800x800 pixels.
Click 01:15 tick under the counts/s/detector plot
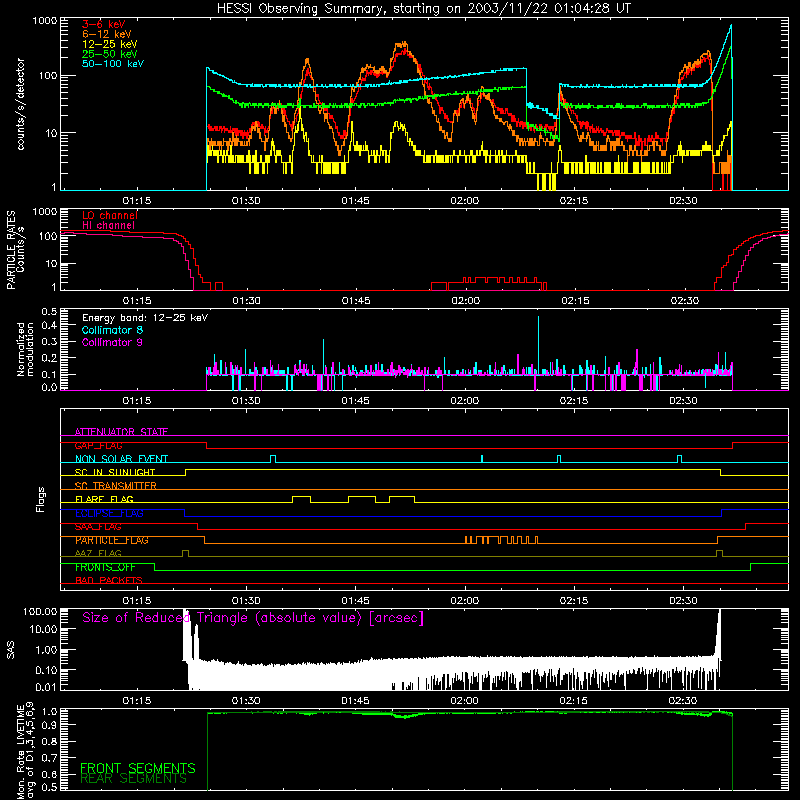[x=137, y=201]
